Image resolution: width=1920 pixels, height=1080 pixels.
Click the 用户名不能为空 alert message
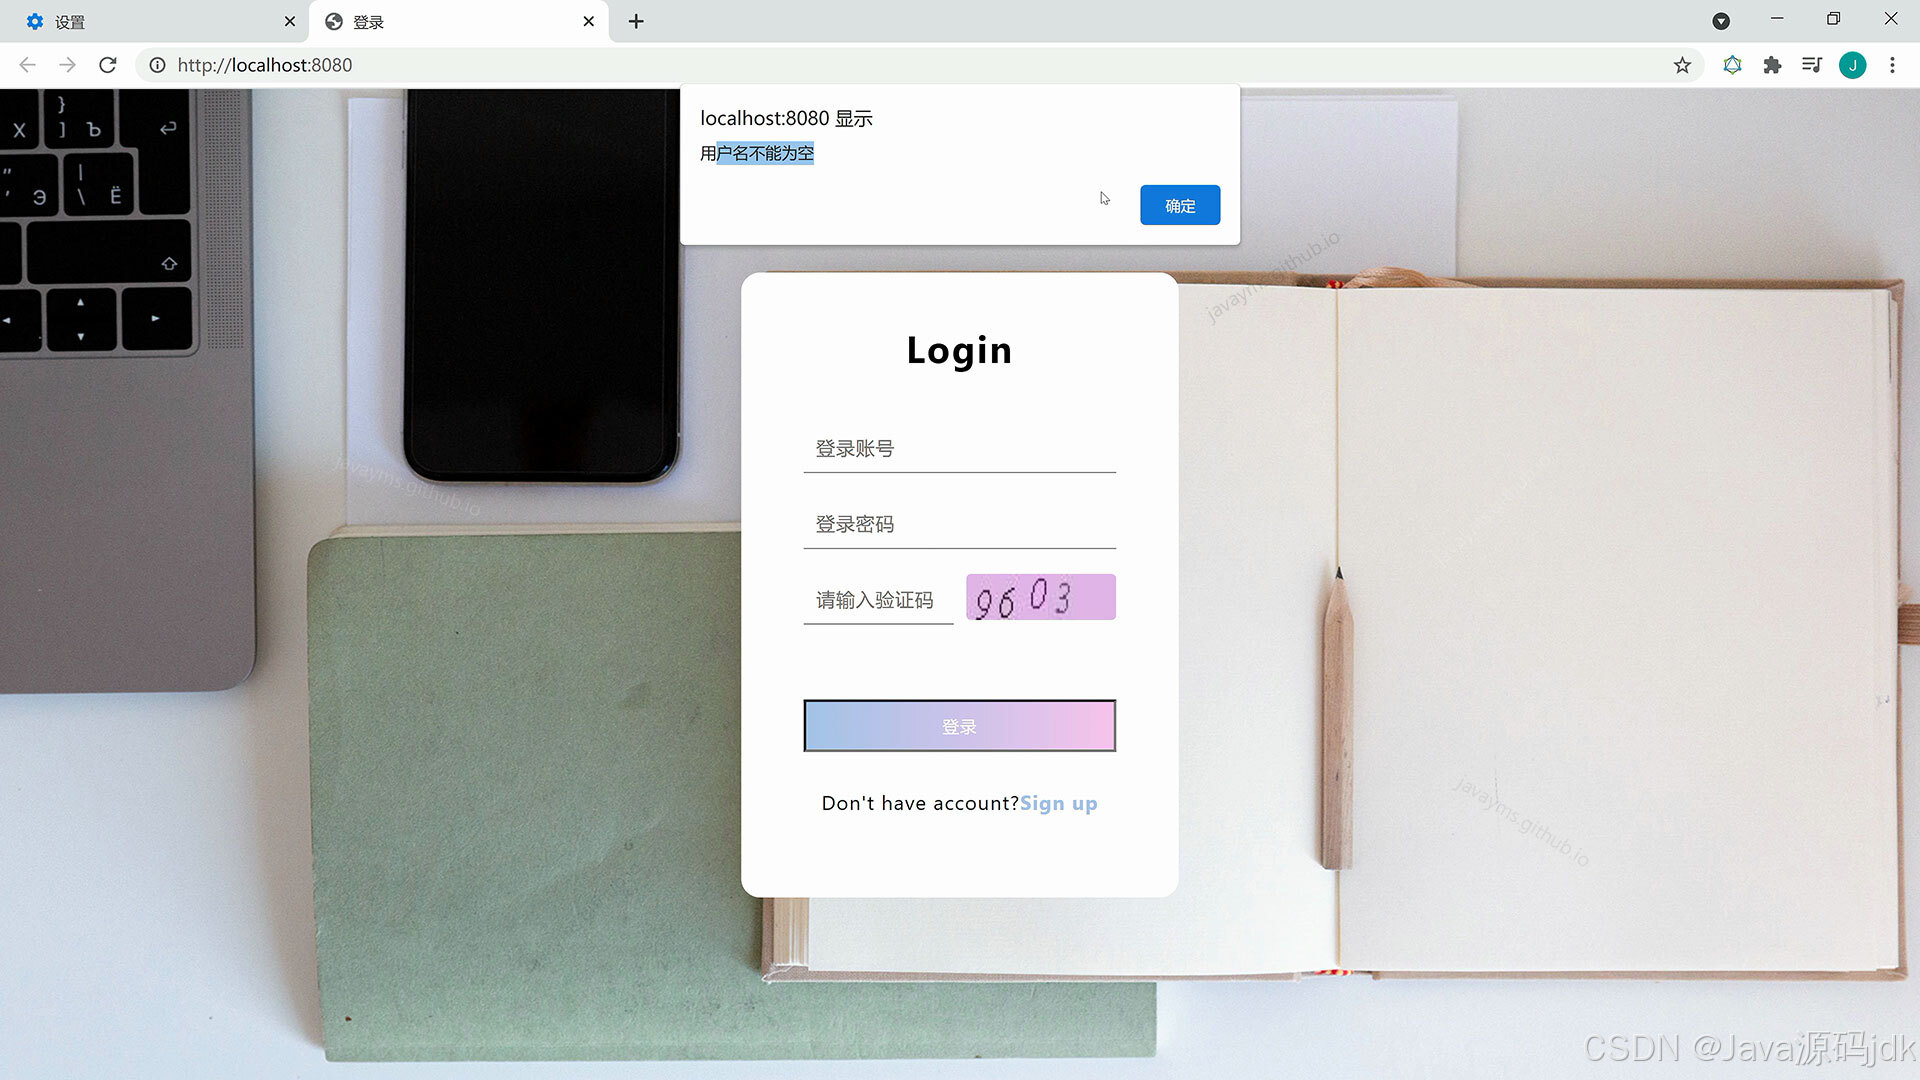(x=757, y=153)
